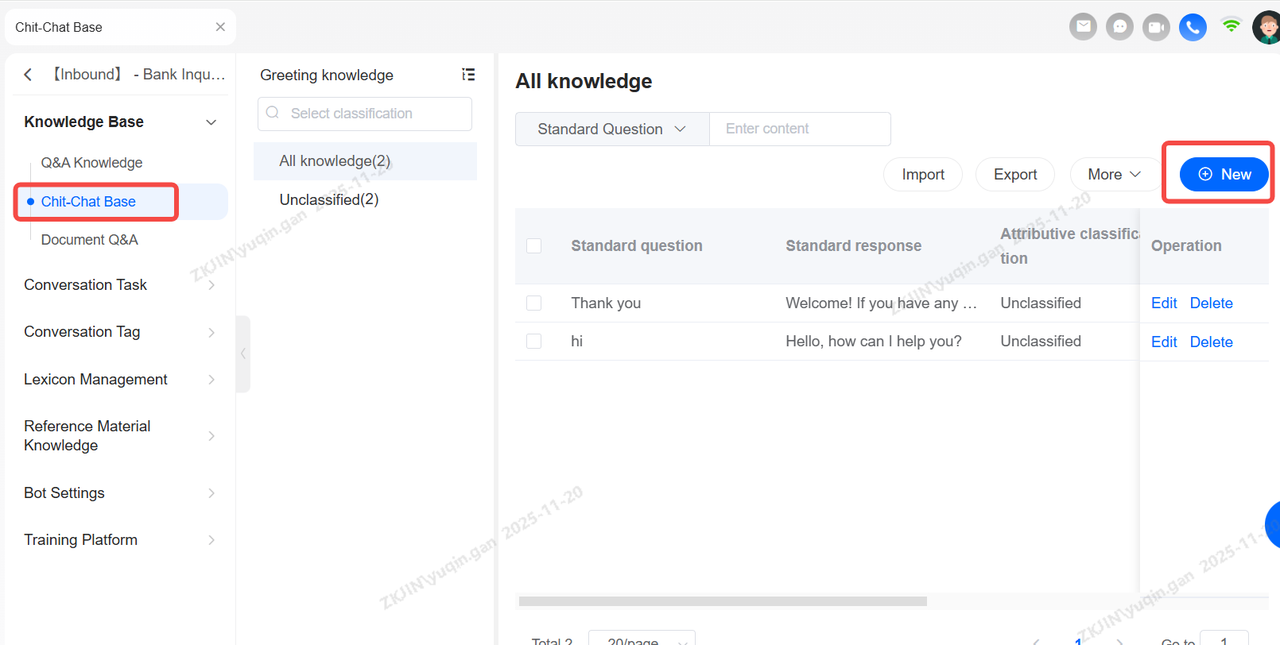The width and height of the screenshot is (1280, 645).
Task: Click the classification list icon next to Greeting knowledge
Action: click(x=468, y=75)
